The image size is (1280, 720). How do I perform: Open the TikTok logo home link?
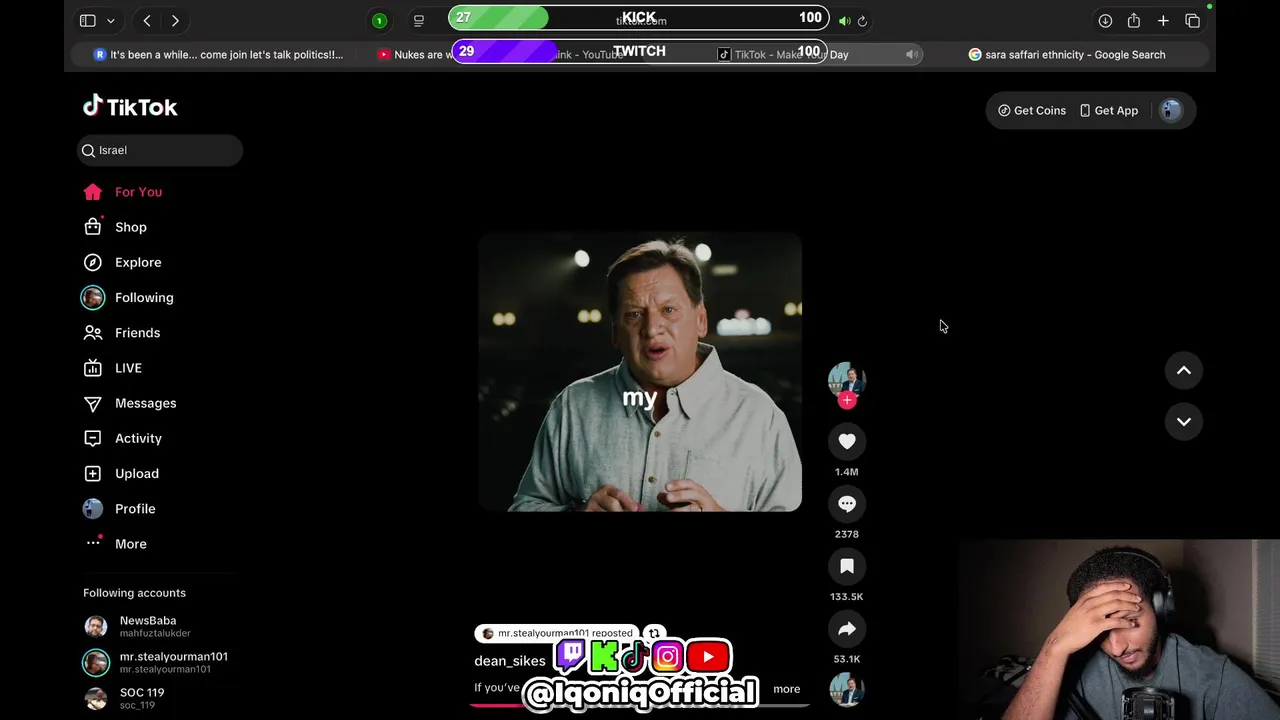pyautogui.click(x=130, y=106)
